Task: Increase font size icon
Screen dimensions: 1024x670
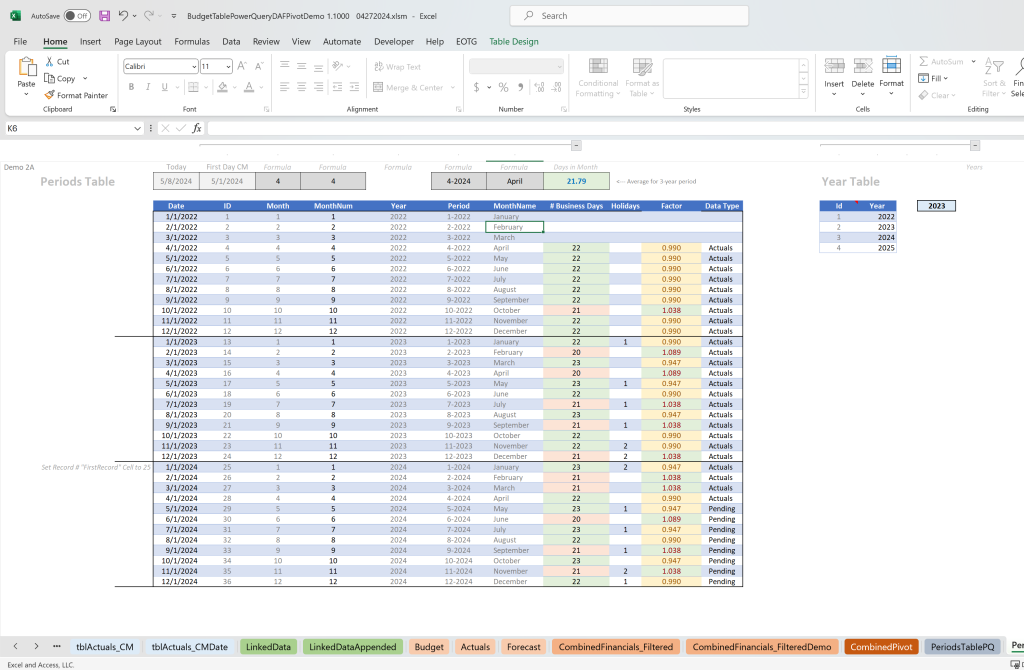Action: point(242,66)
